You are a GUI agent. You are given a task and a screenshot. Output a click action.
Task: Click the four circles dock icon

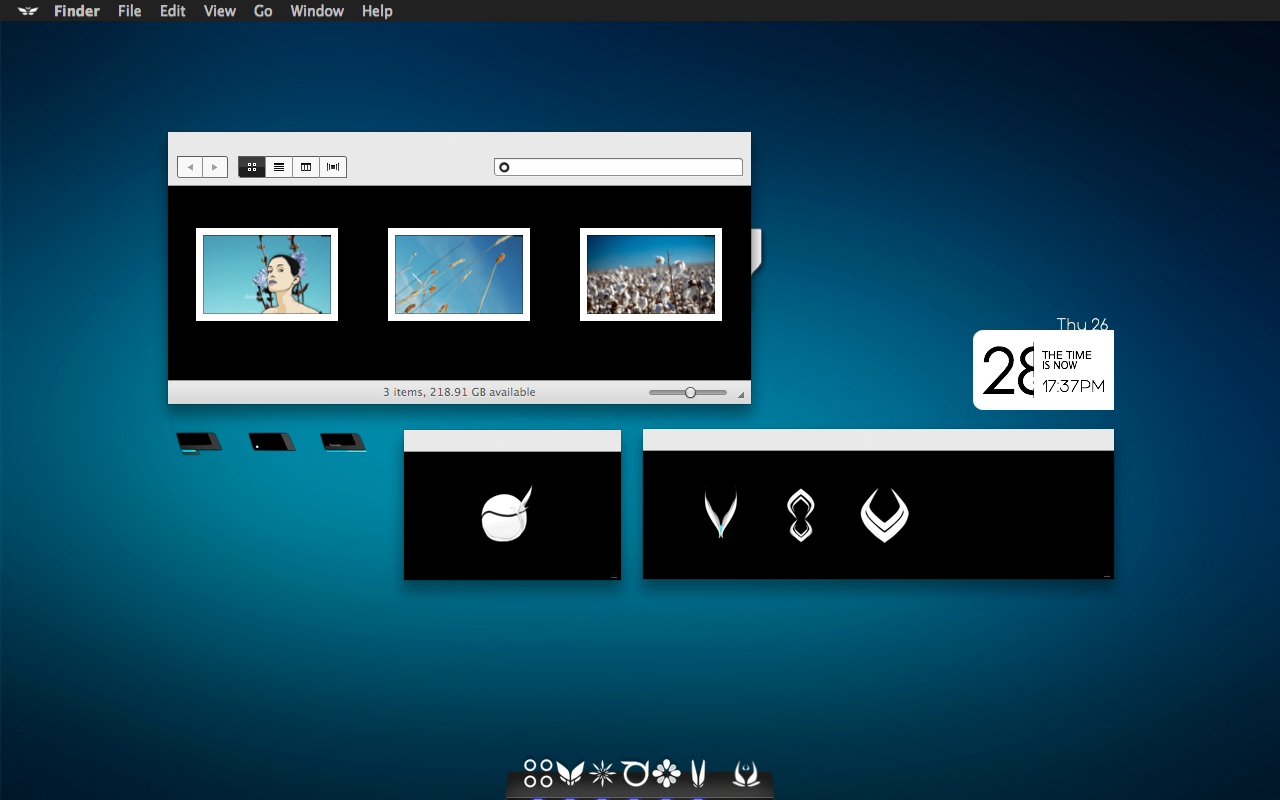point(538,773)
